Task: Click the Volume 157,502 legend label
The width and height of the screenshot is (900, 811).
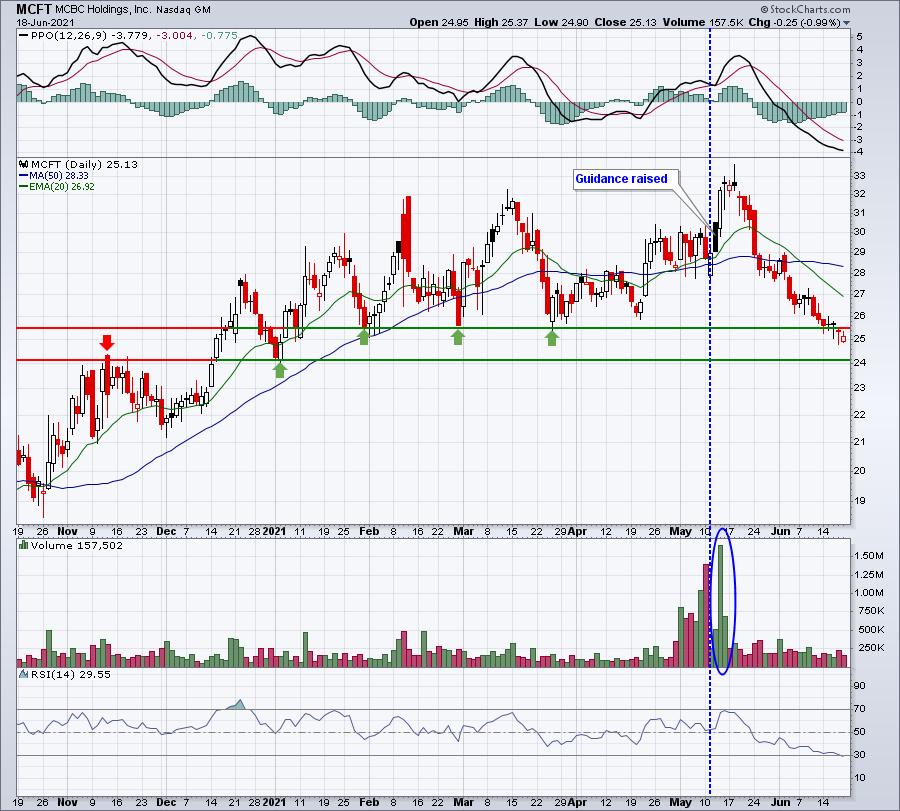Action: click(x=77, y=545)
